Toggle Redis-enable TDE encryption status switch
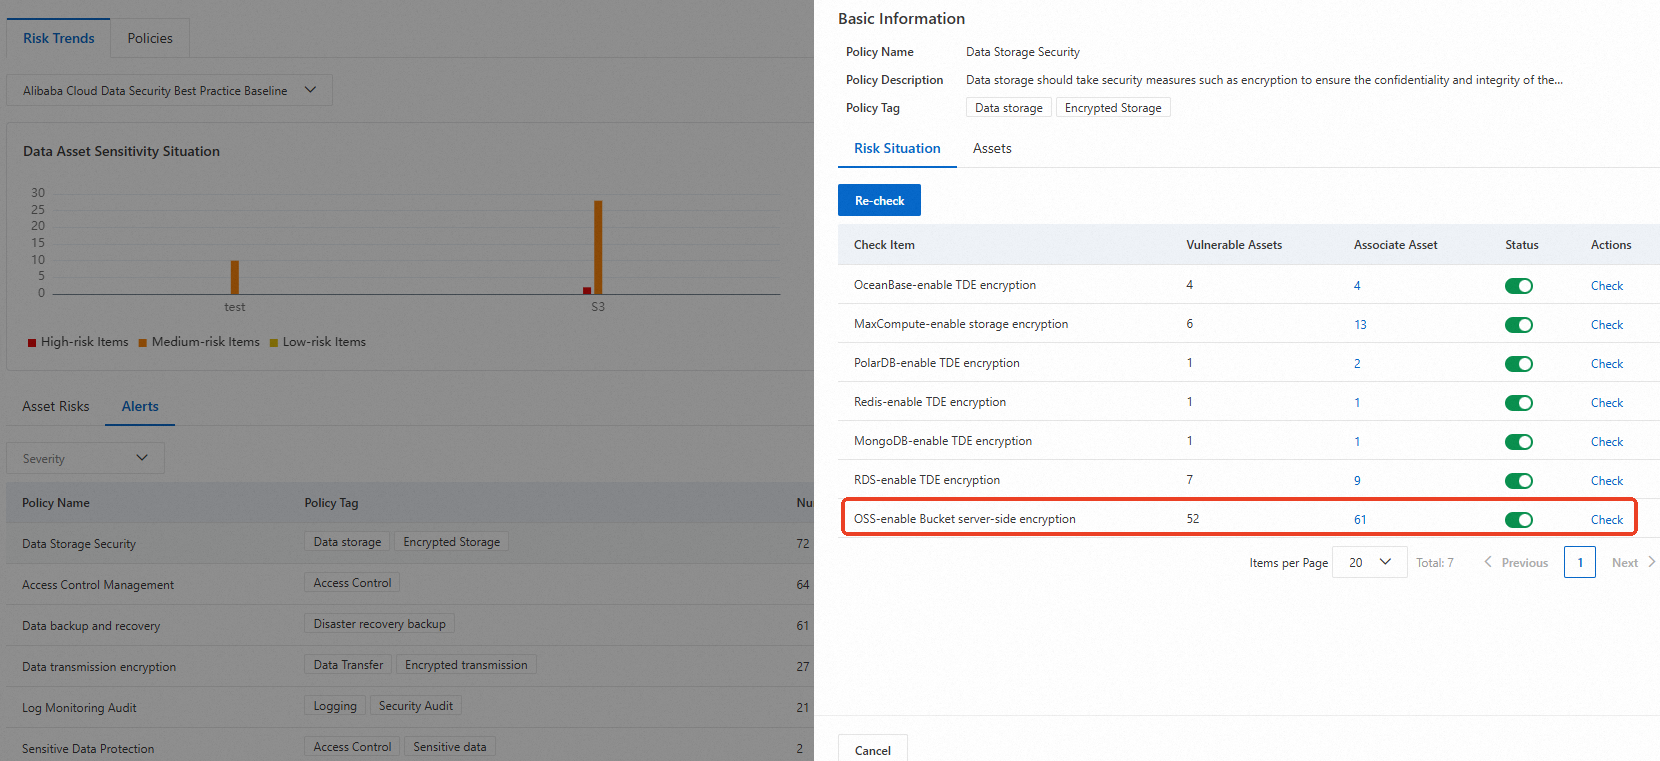Screen dimensions: 1660x761 [x=1518, y=403]
